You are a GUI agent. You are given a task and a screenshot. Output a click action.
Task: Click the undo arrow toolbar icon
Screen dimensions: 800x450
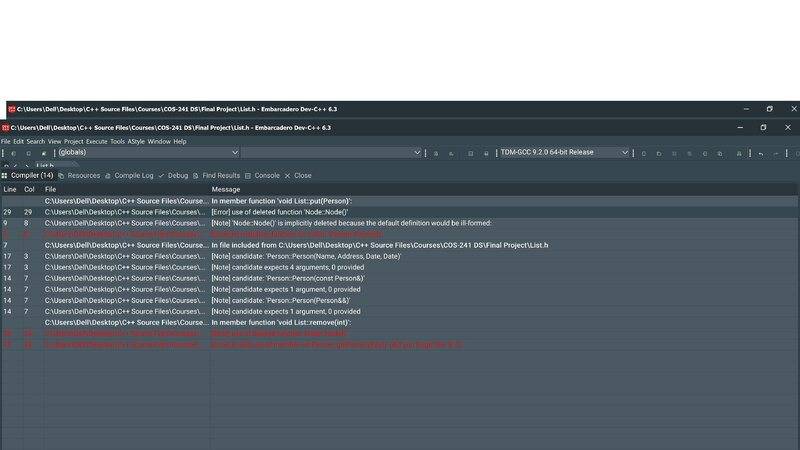[761, 153]
